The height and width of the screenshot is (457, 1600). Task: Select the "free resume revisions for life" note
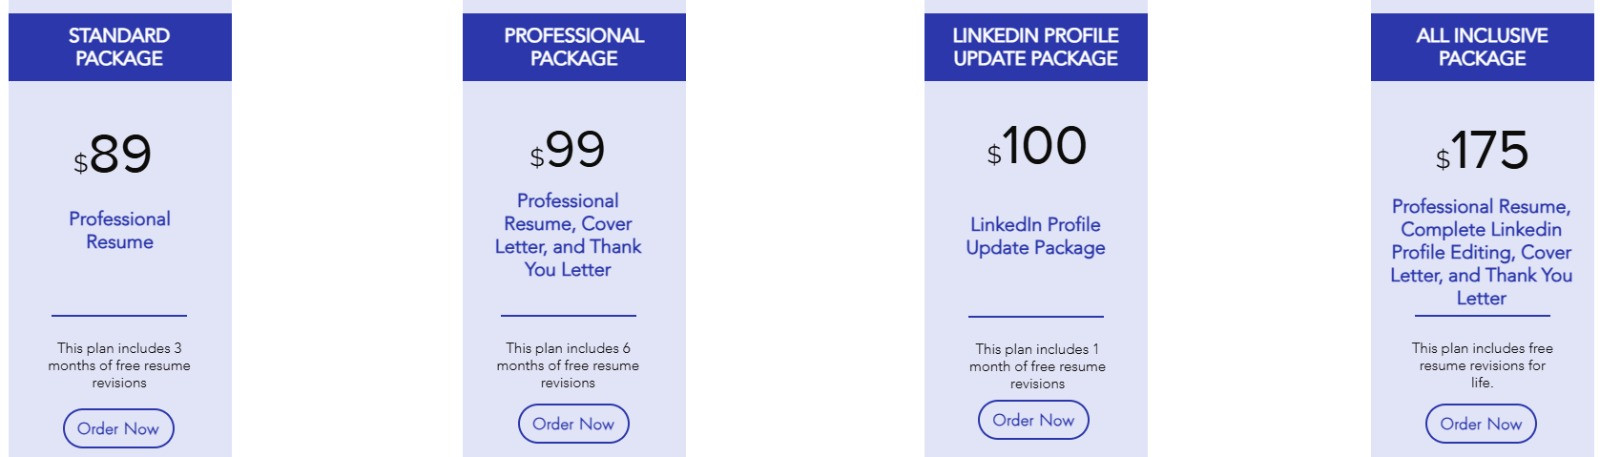[x=1482, y=365]
